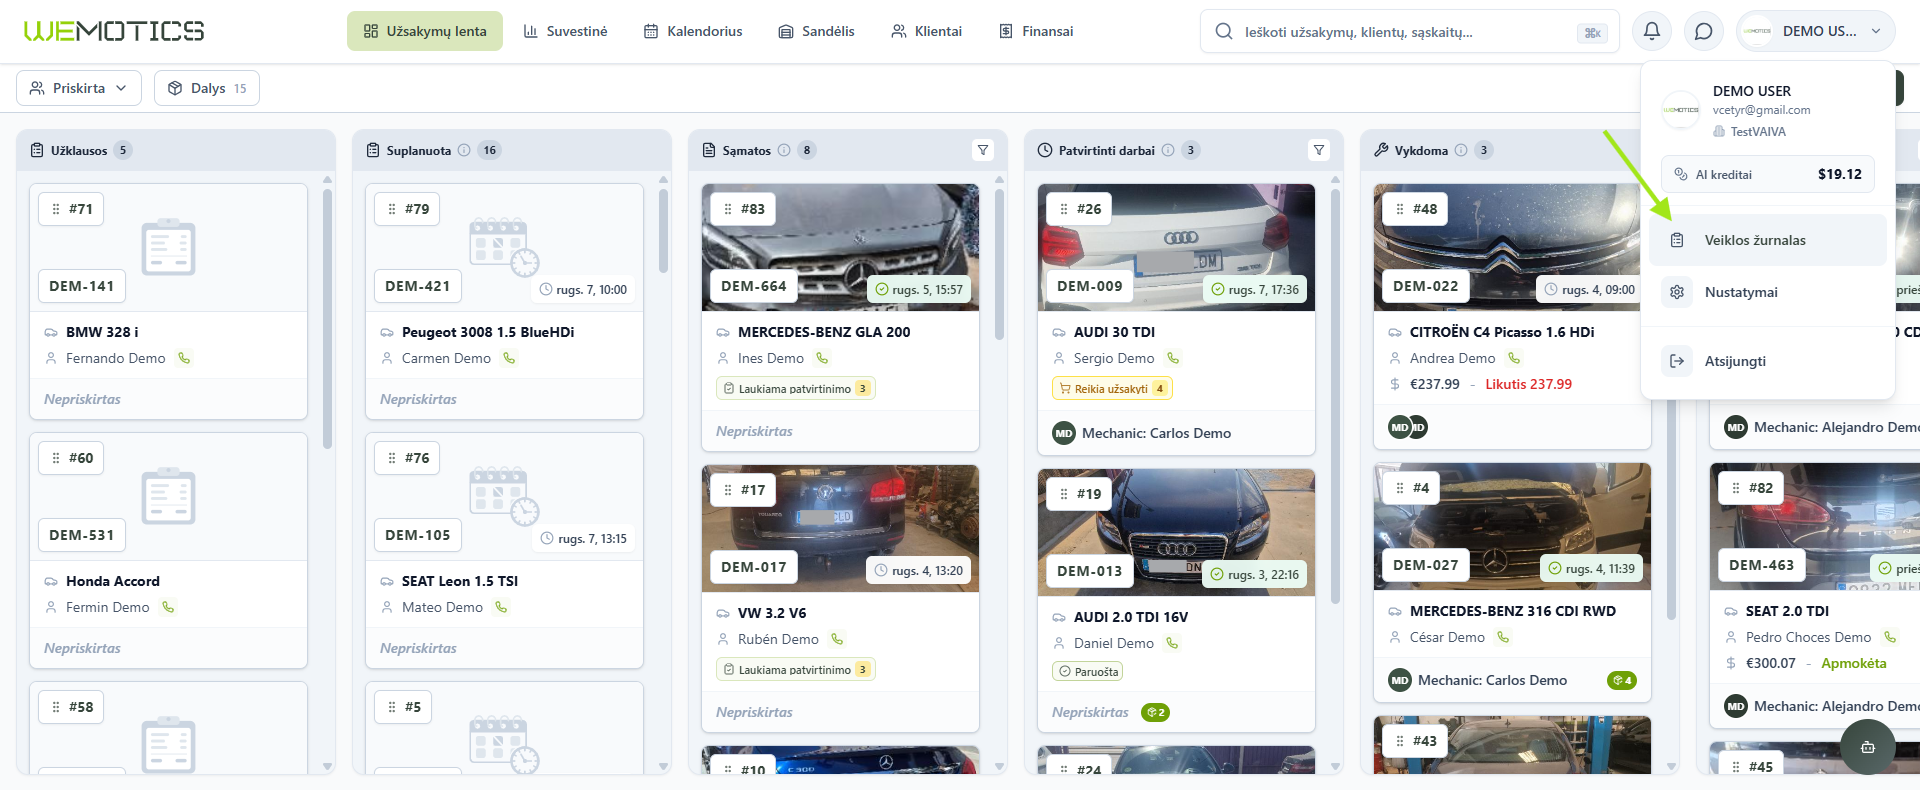Viewport: 1920px width, 790px height.
Task: Click info icon next to Vykdoma
Action: click(1461, 150)
